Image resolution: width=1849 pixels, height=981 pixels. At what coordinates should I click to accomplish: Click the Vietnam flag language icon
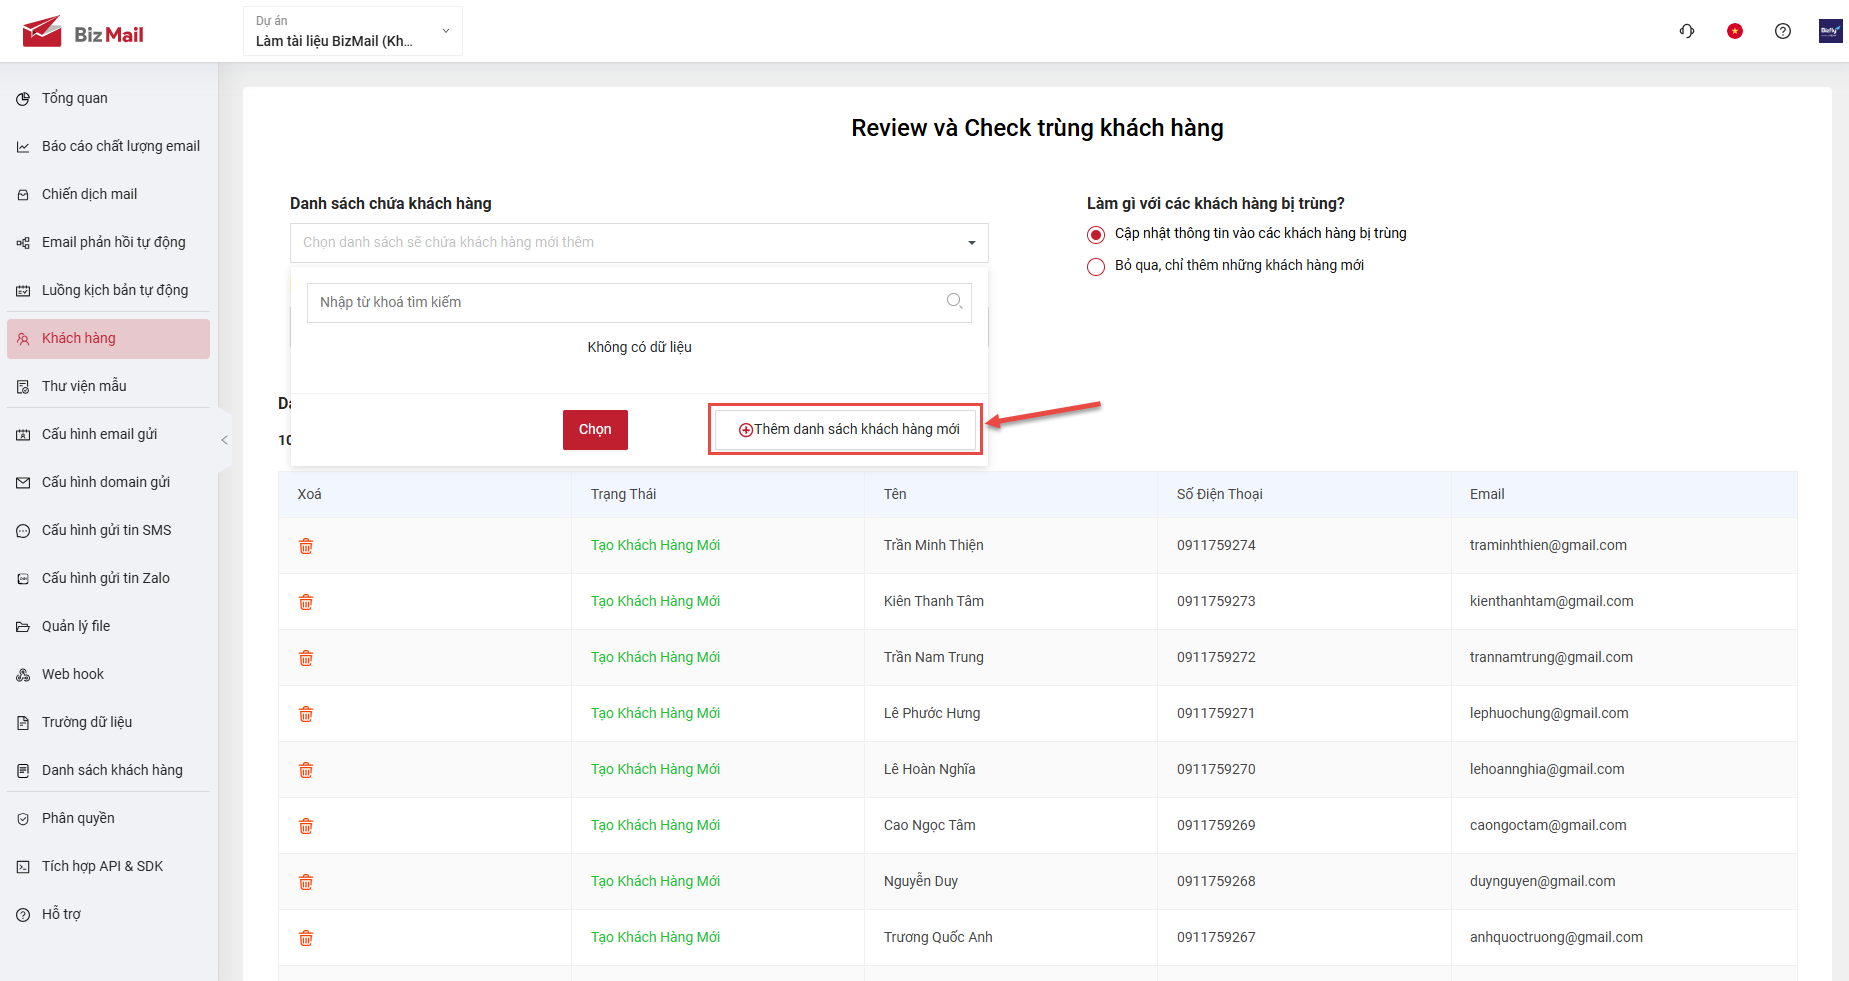tap(1735, 31)
